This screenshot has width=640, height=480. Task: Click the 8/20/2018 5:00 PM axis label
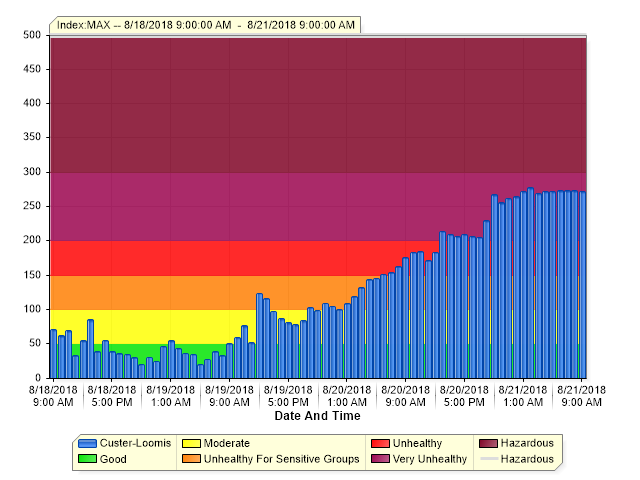click(464, 396)
